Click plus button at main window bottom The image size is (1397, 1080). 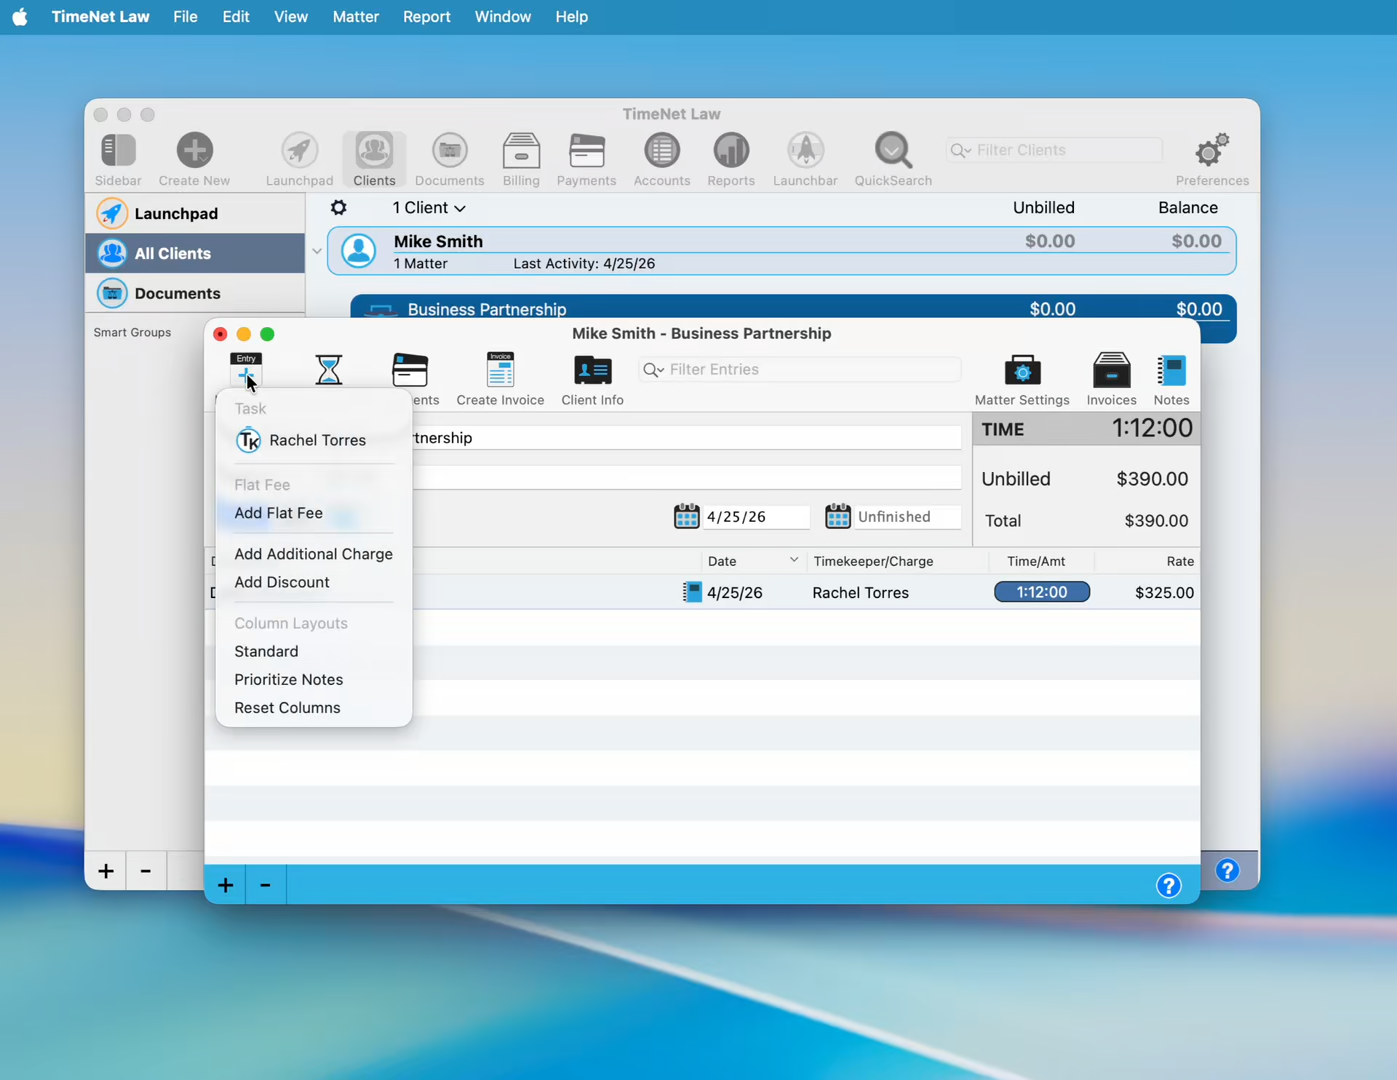106,871
